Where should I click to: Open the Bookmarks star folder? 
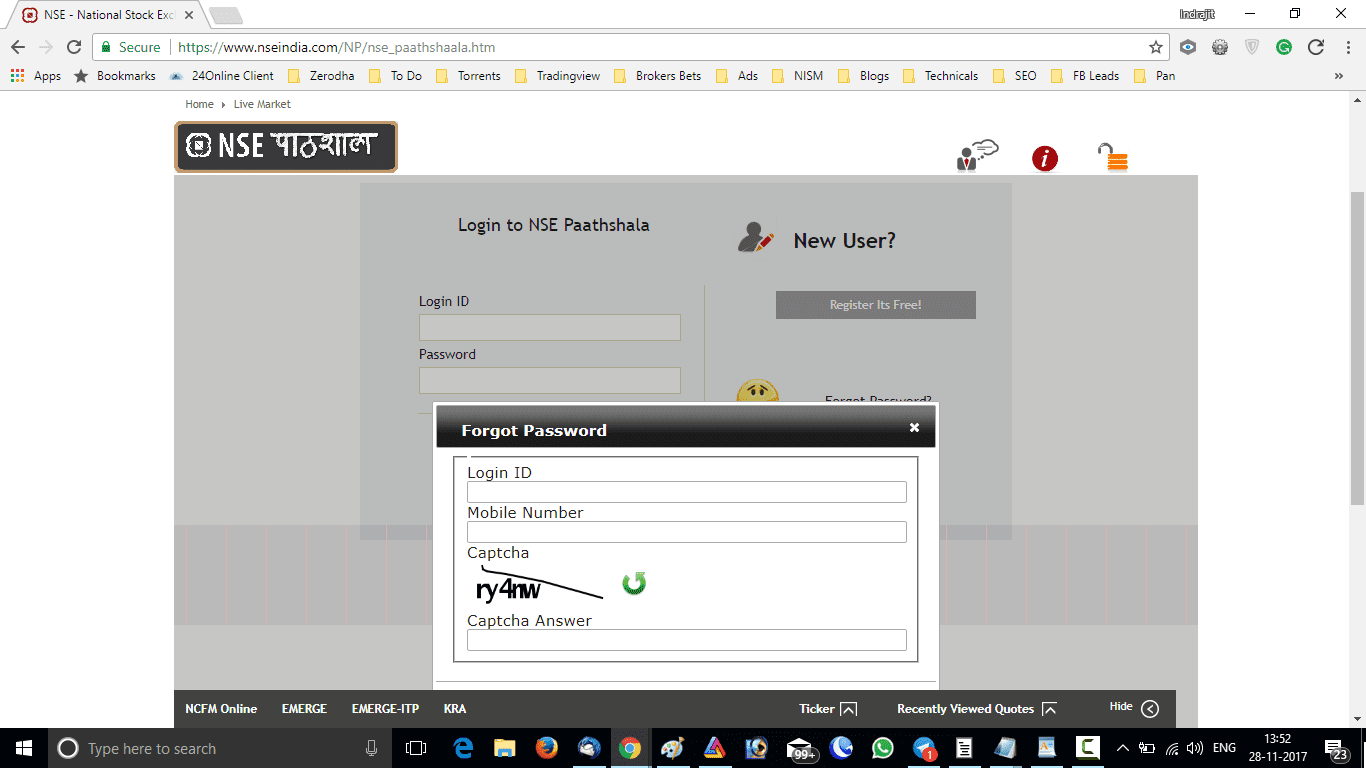coord(115,76)
